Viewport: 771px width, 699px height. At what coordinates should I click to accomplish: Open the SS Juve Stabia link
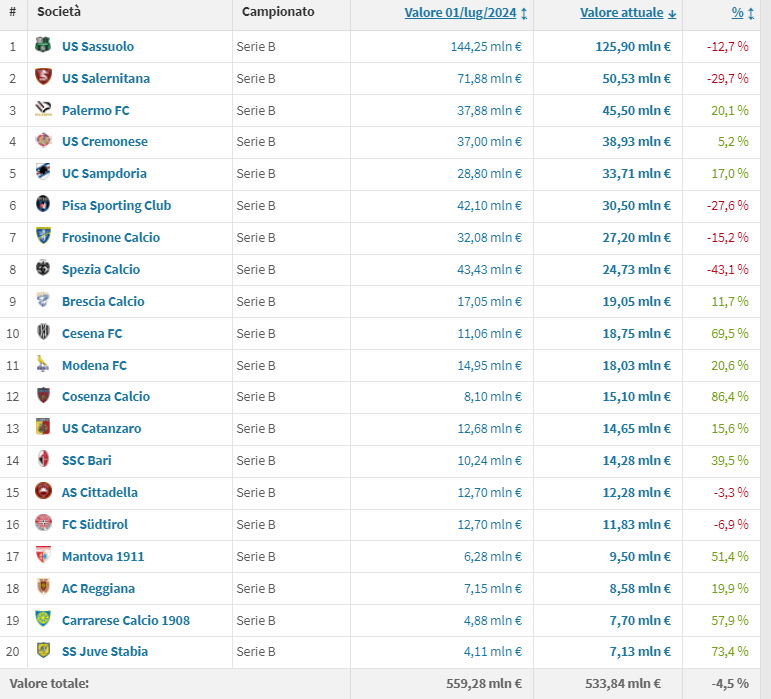click(x=104, y=651)
